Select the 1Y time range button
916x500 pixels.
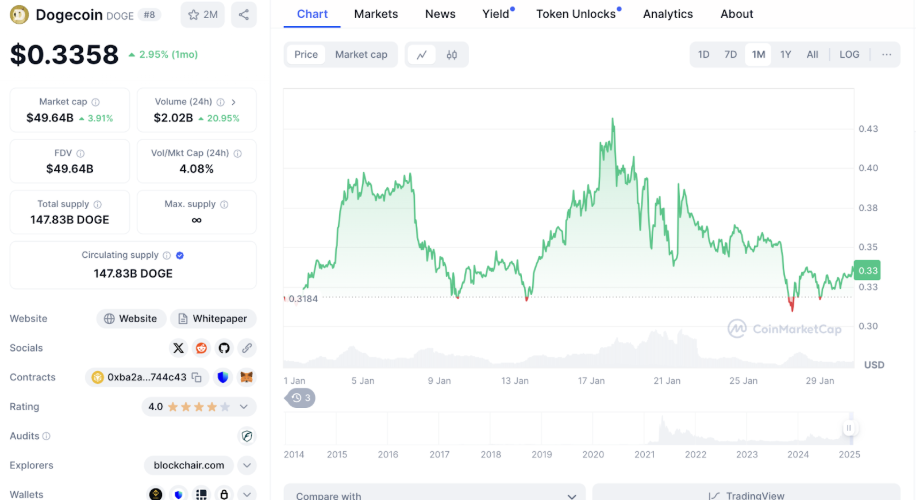click(786, 55)
